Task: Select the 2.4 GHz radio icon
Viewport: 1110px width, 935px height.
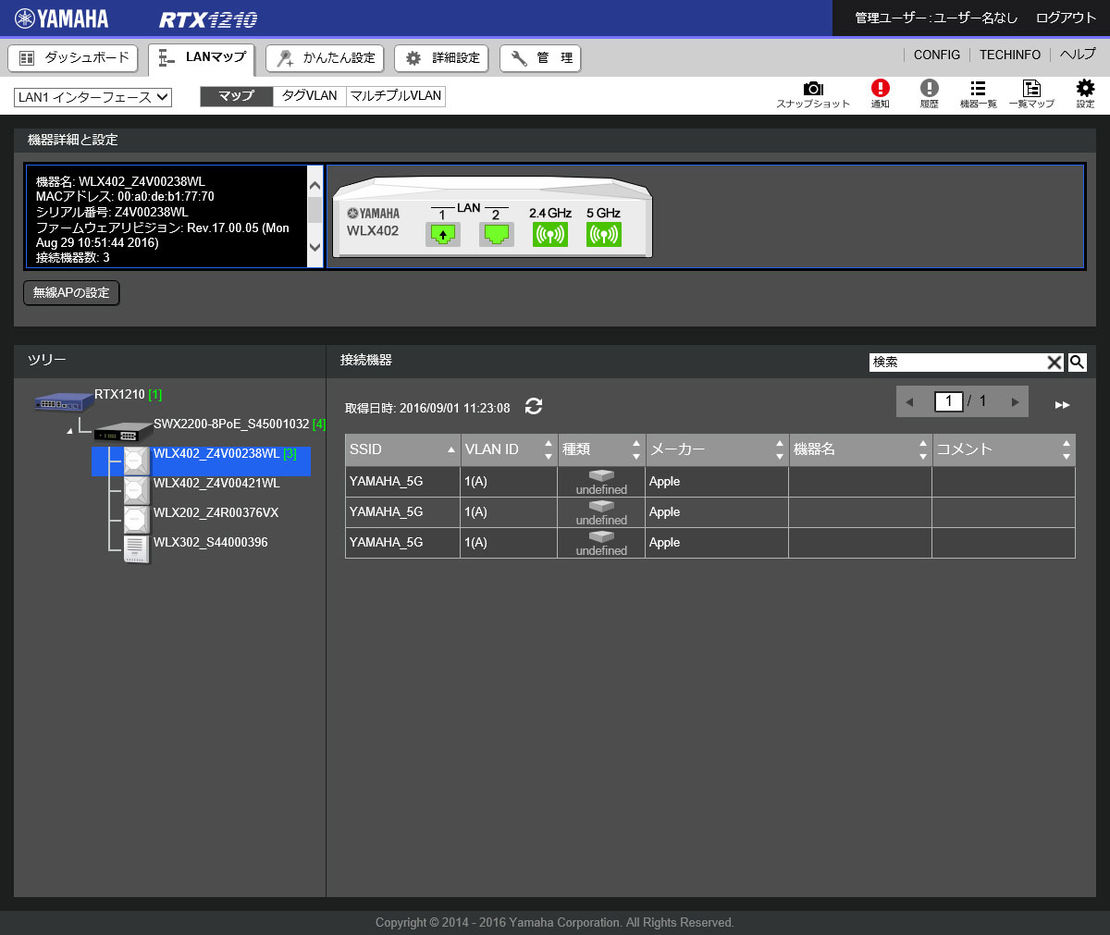Action: coord(550,234)
